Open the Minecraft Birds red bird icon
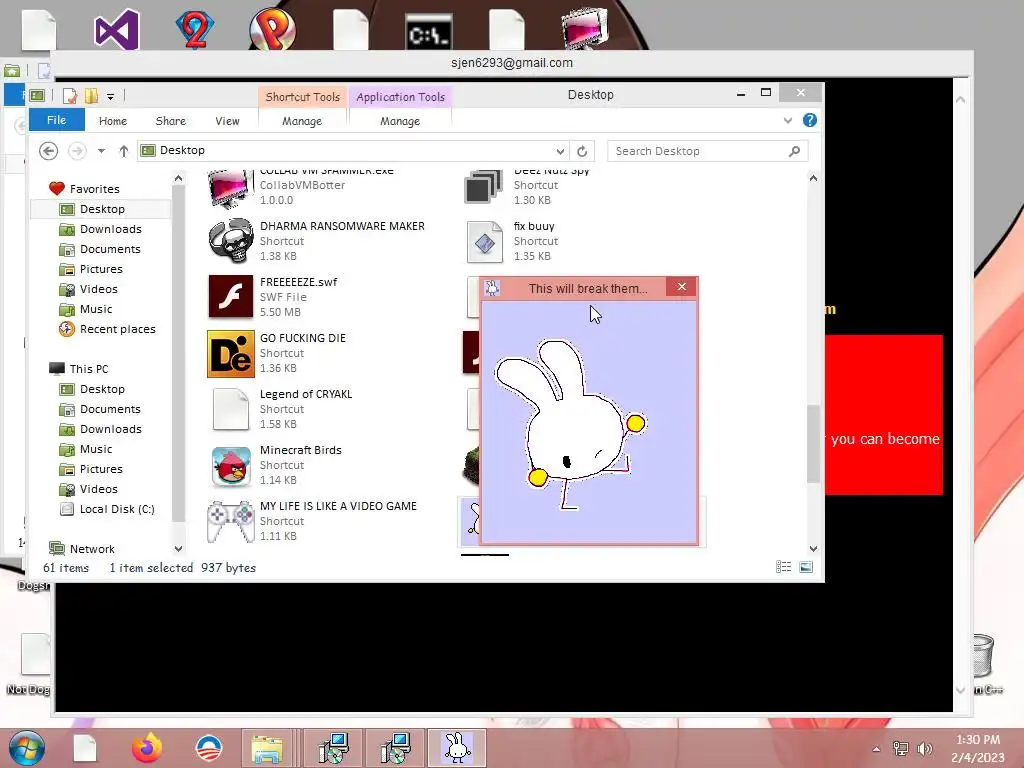The image size is (1024, 768). click(231, 466)
